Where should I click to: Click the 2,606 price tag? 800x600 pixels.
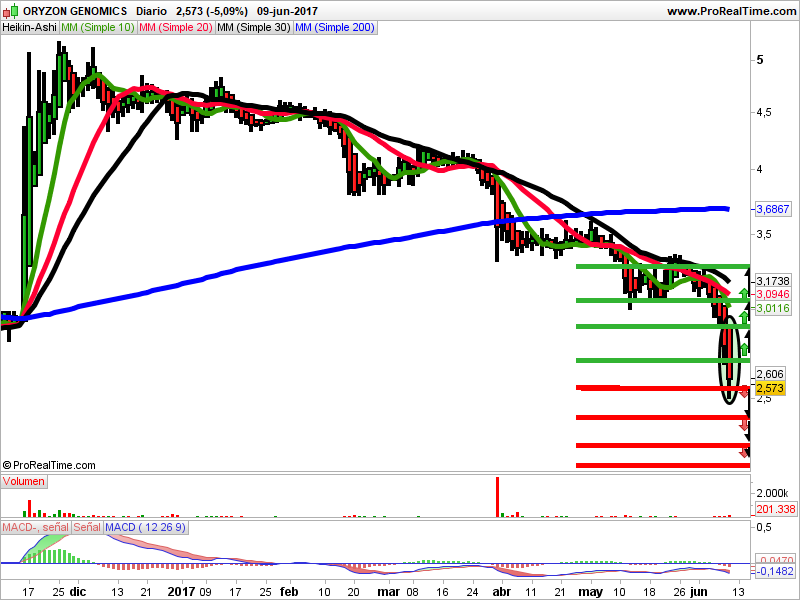770,374
